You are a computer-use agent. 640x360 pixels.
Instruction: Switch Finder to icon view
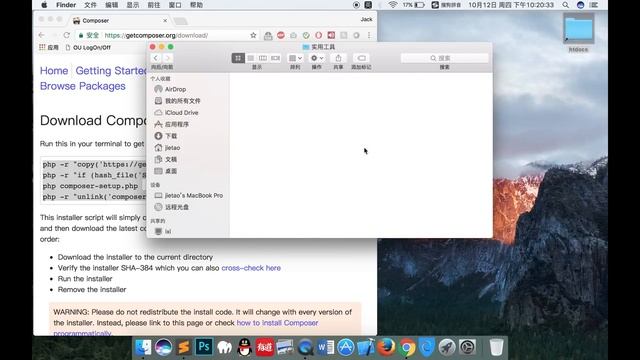(238, 58)
